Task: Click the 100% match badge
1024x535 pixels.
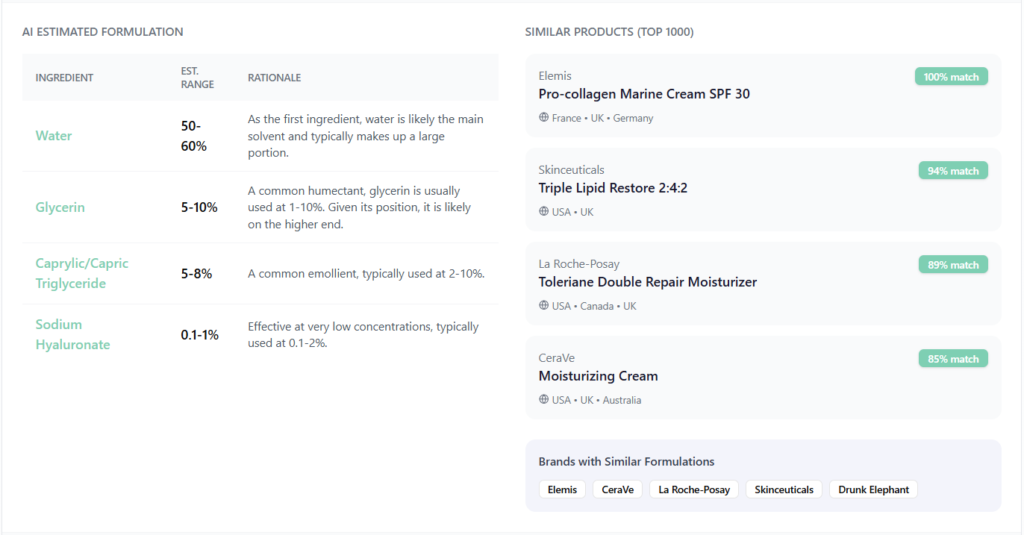Action: (x=951, y=77)
